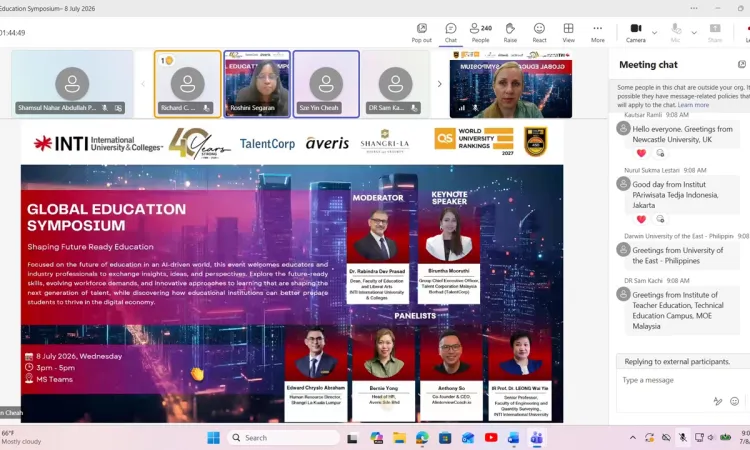Select Sze Yin Cheah's participant tile
Image resolution: width=750 pixels, height=450 pixels.
pos(326,84)
